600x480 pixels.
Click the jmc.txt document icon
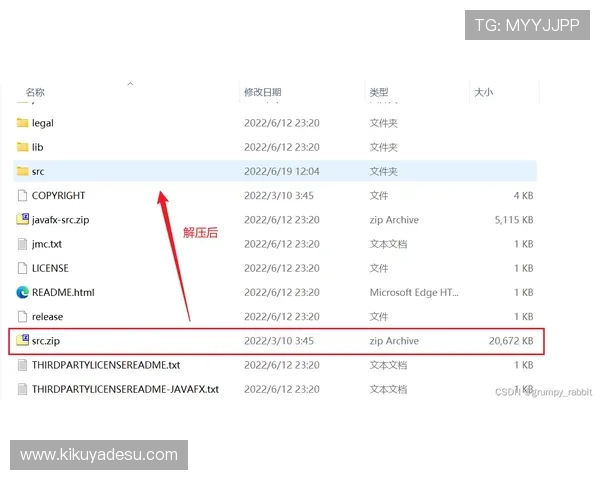pos(23,244)
